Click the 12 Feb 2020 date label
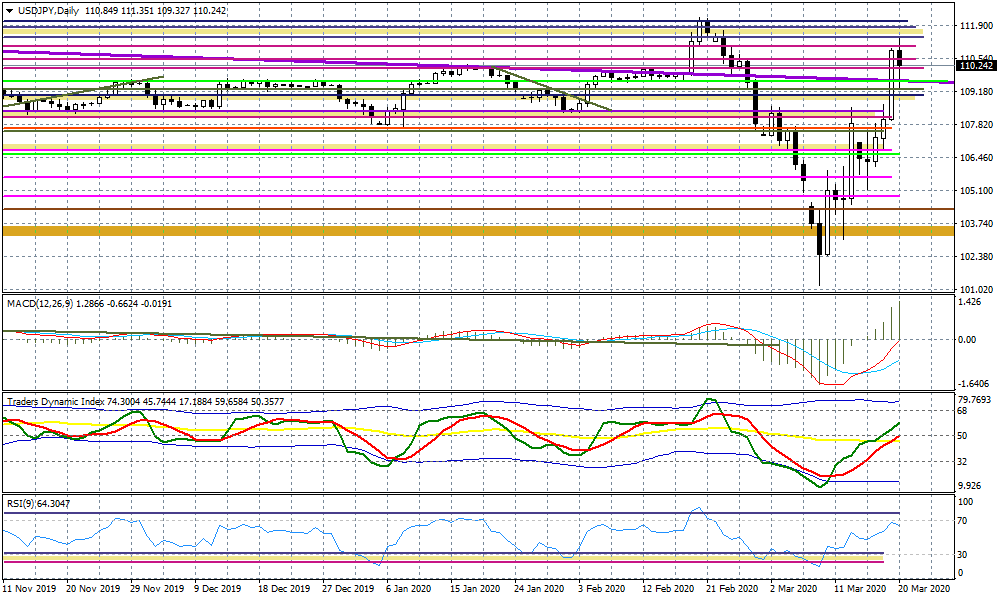 (668, 589)
